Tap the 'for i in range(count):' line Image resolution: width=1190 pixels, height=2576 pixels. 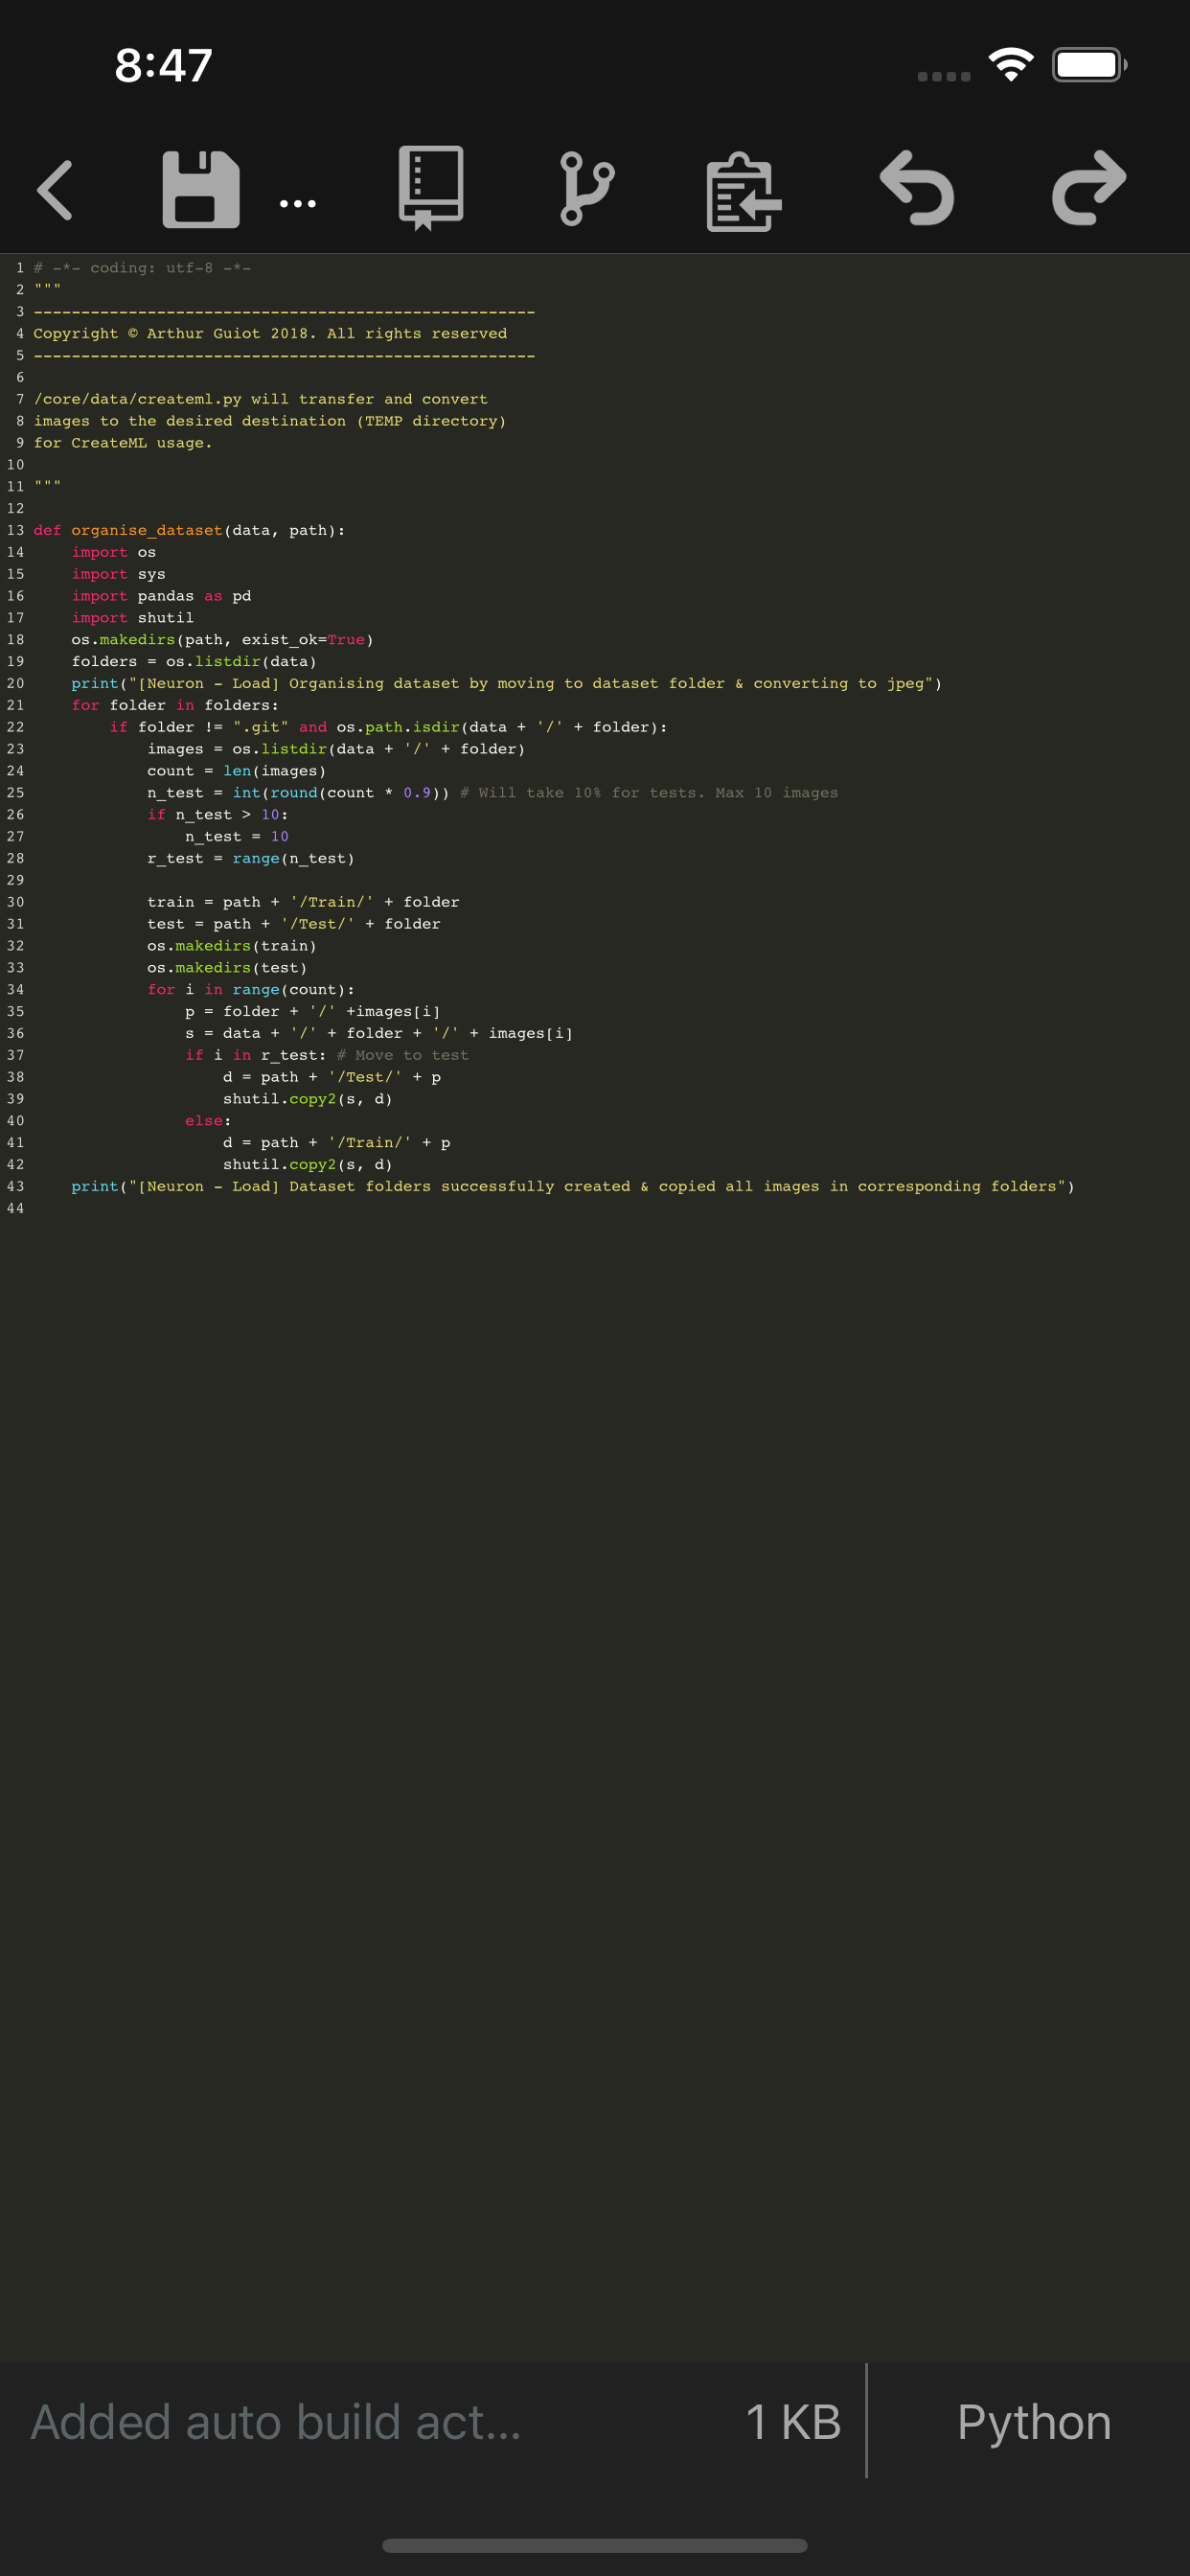tap(251, 990)
